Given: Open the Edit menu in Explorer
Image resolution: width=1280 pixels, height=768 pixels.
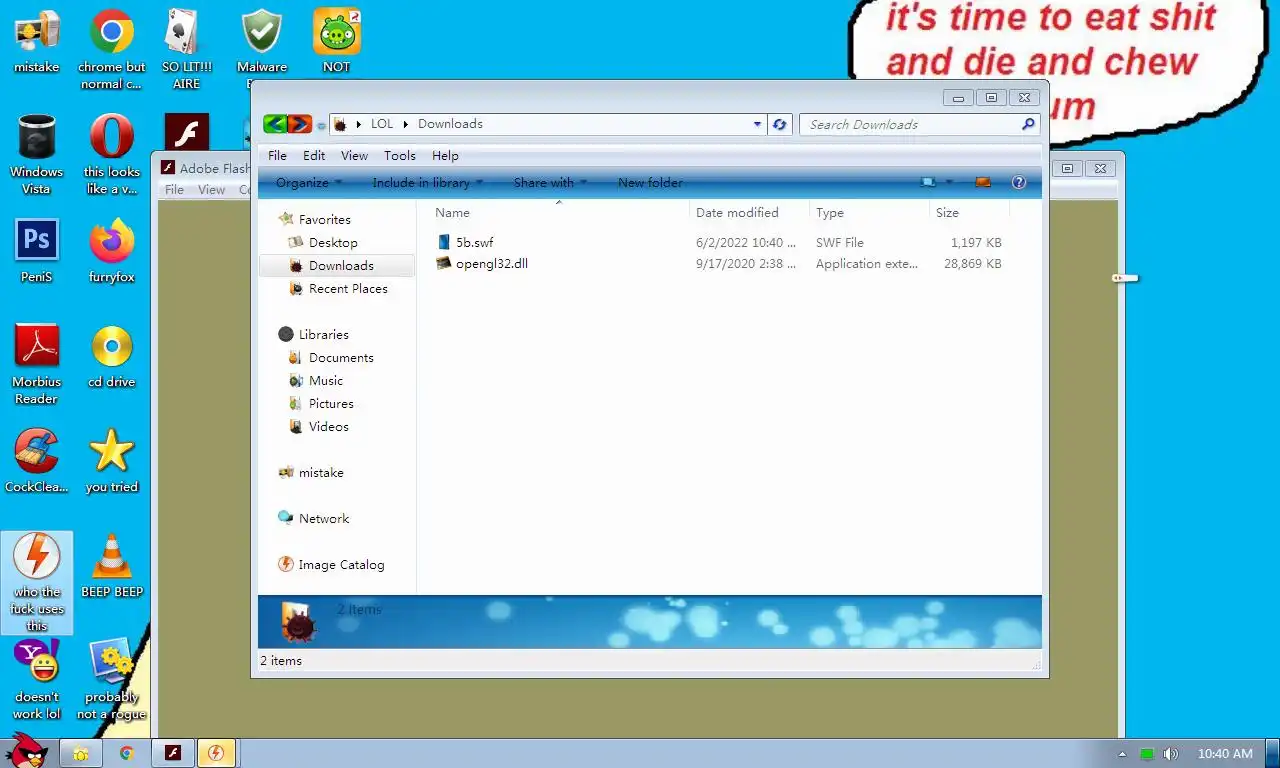Looking at the screenshot, I should coord(314,156).
